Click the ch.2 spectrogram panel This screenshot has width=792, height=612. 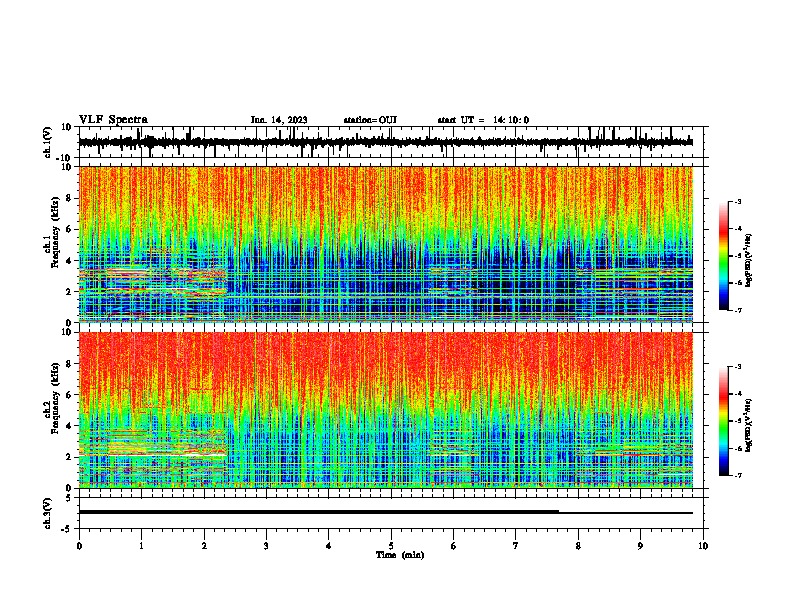[x=386, y=410]
